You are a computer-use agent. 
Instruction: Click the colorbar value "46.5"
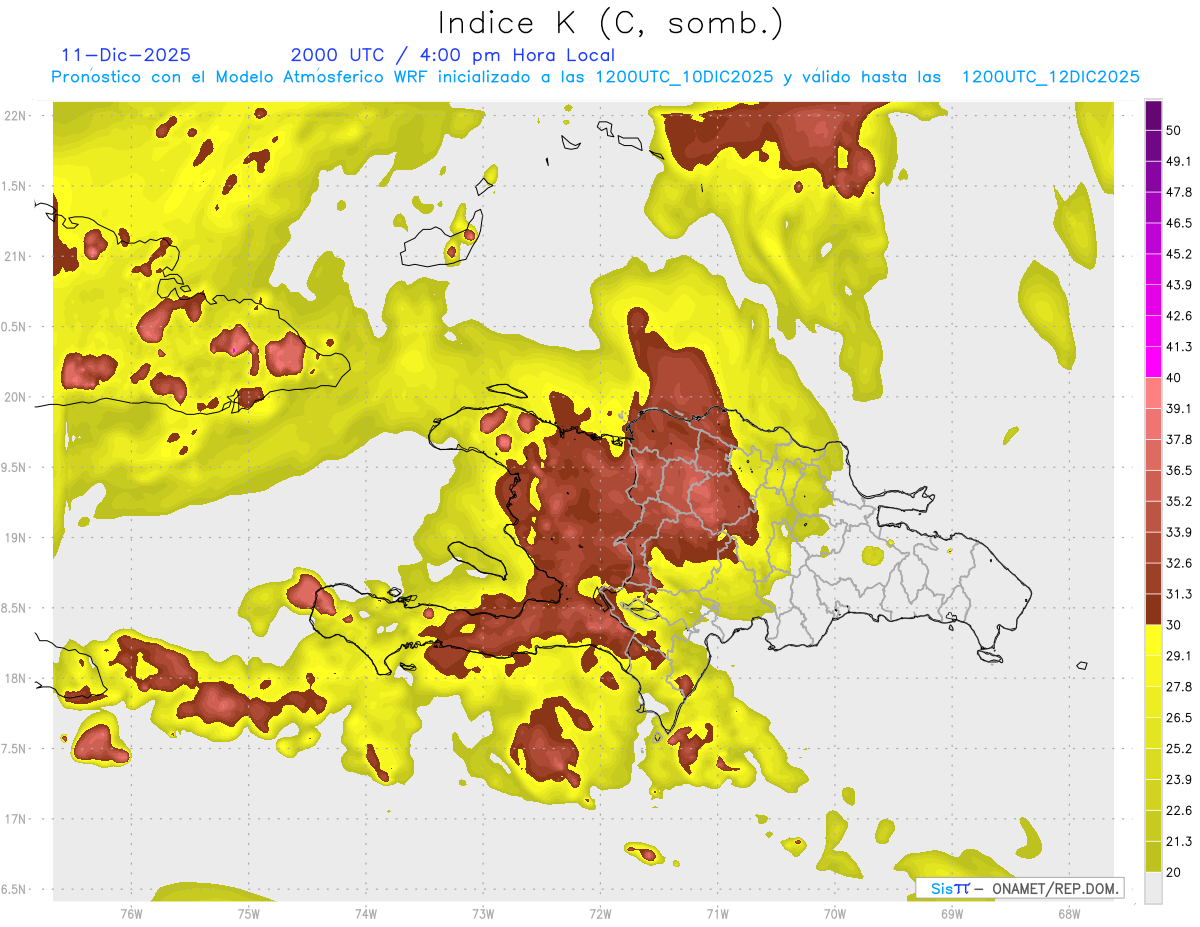1179,224
